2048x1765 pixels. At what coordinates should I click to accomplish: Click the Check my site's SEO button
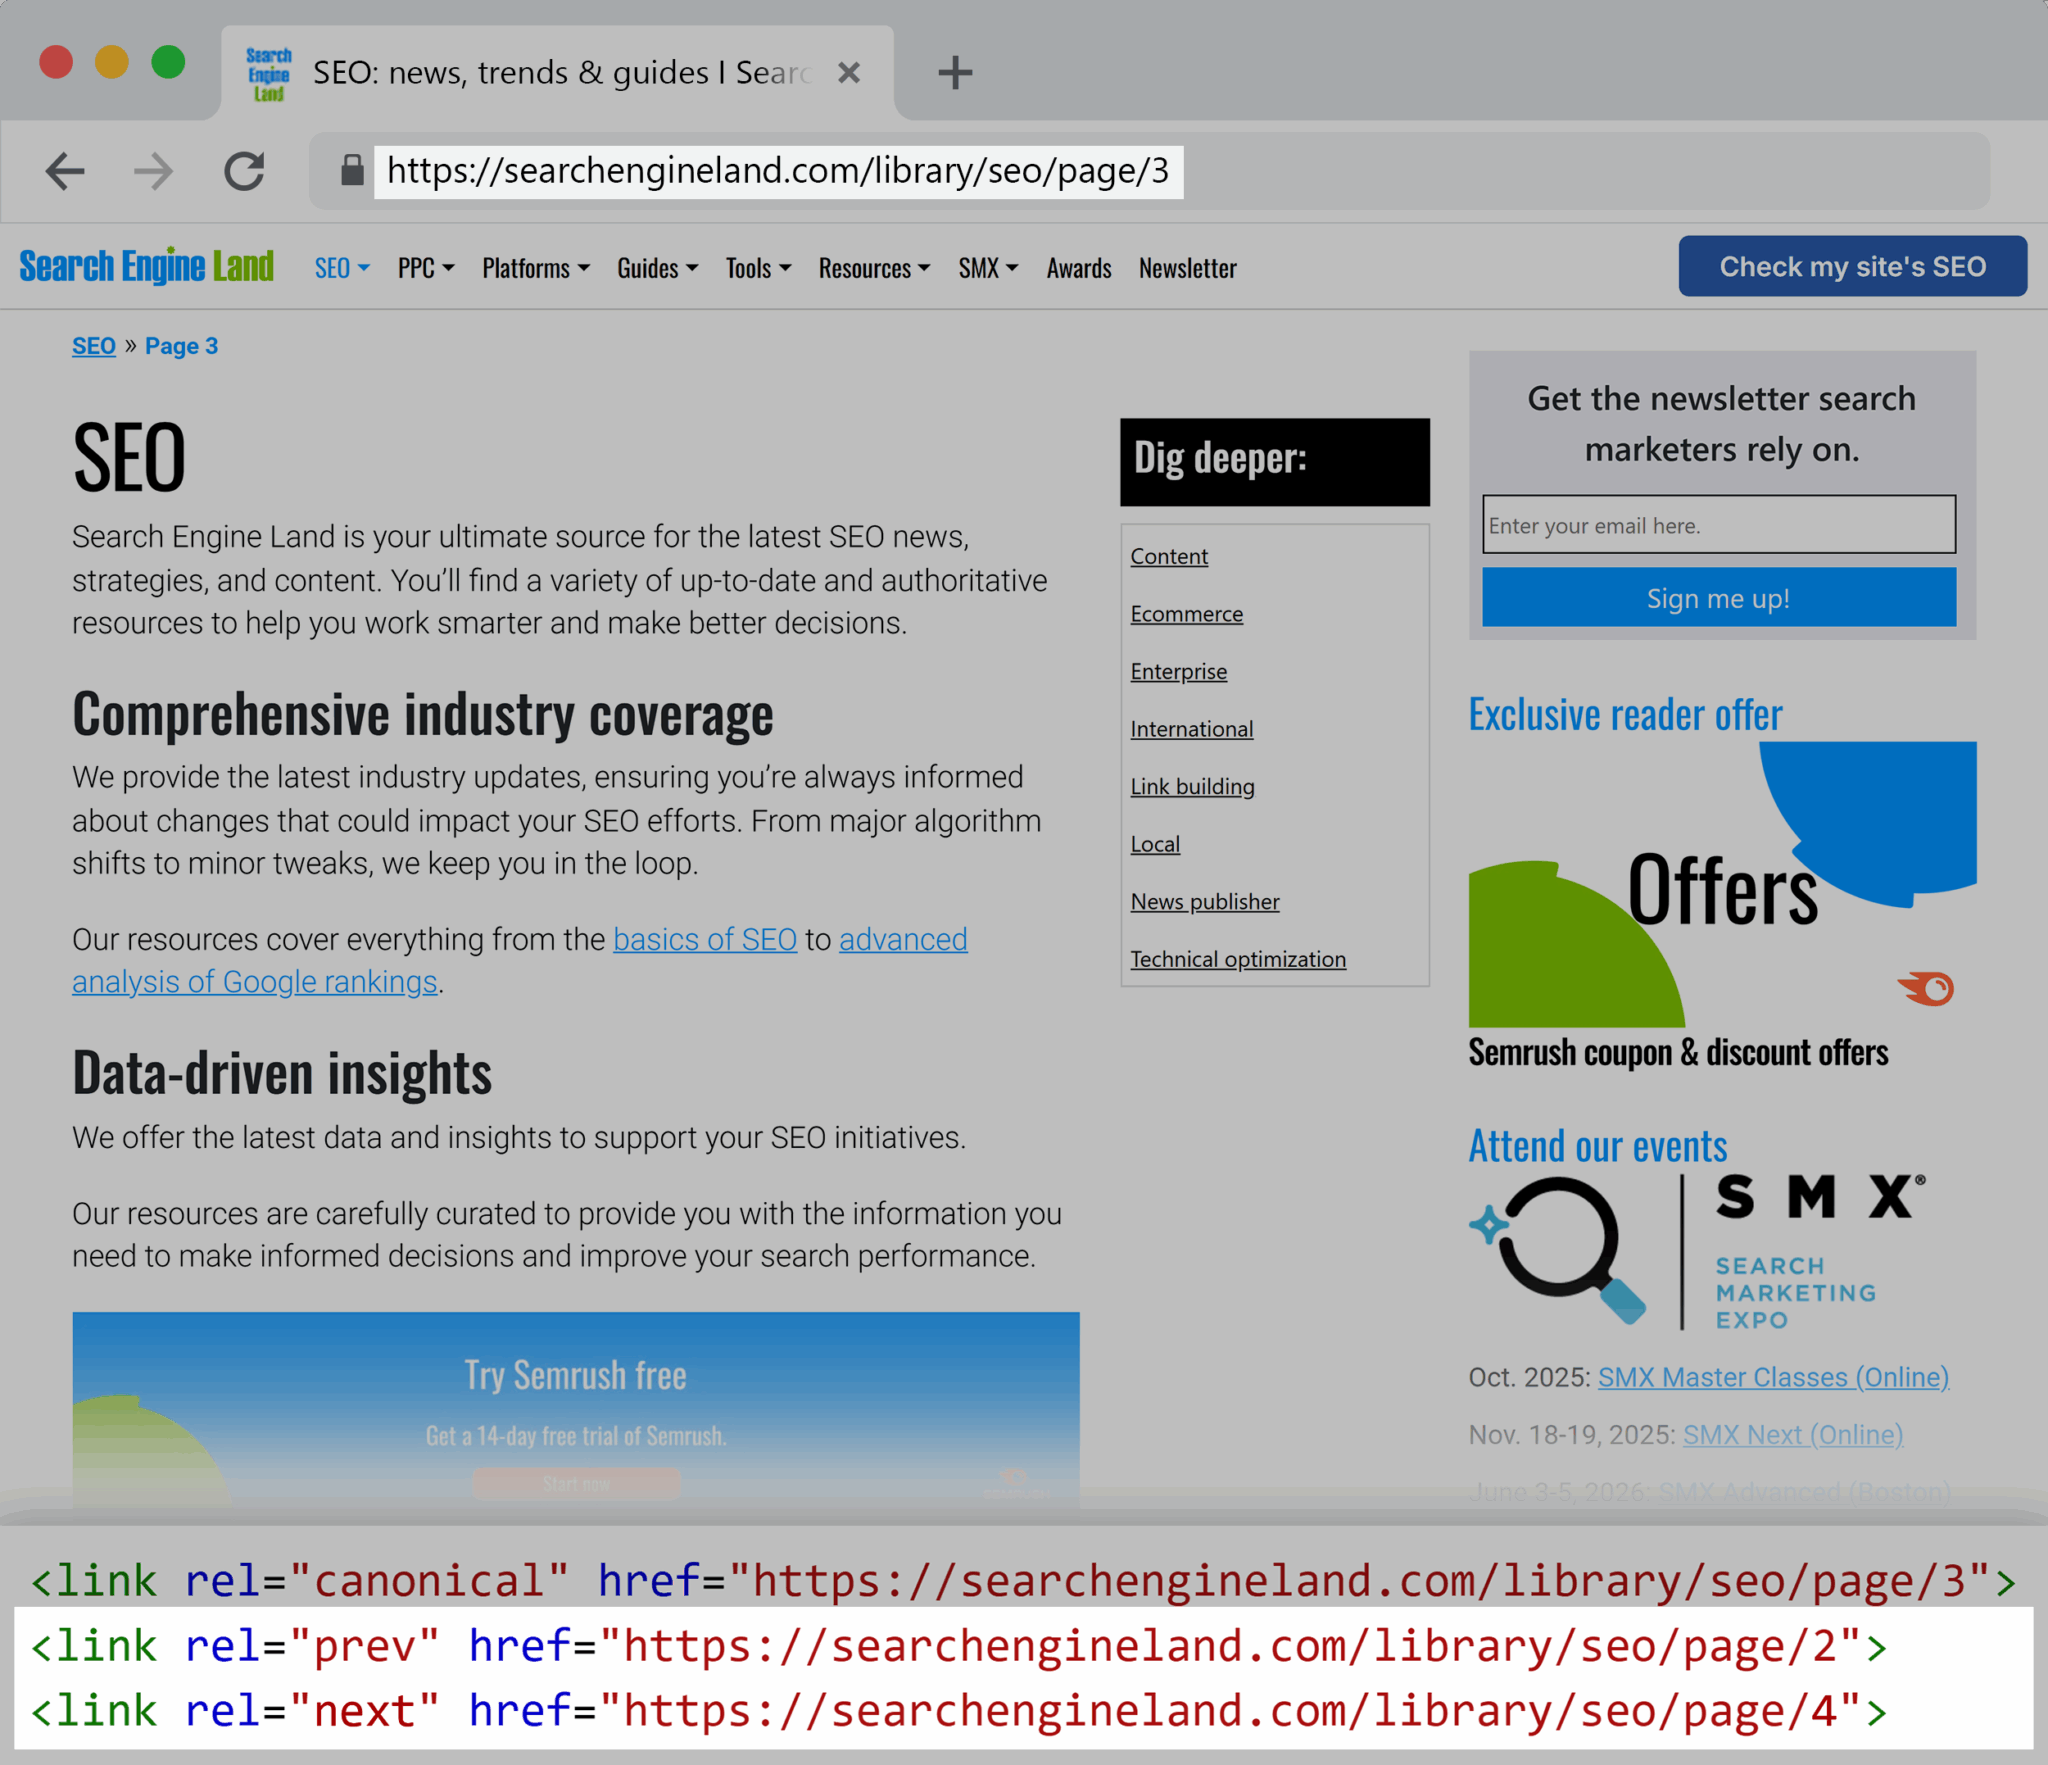pos(1852,266)
